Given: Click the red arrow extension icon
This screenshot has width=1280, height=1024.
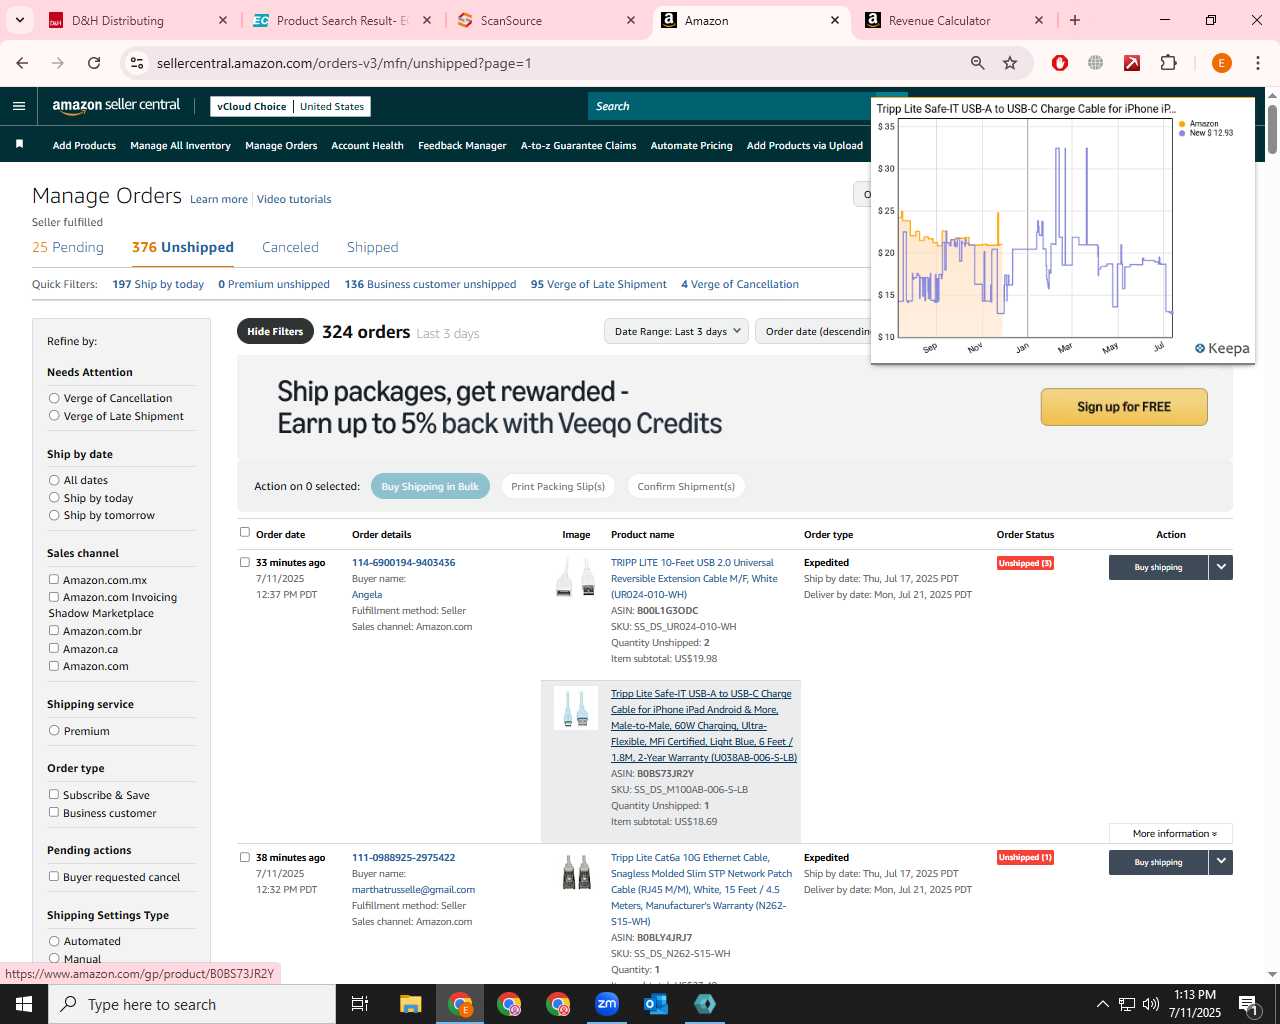Looking at the screenshot, I should [1132, 63].
